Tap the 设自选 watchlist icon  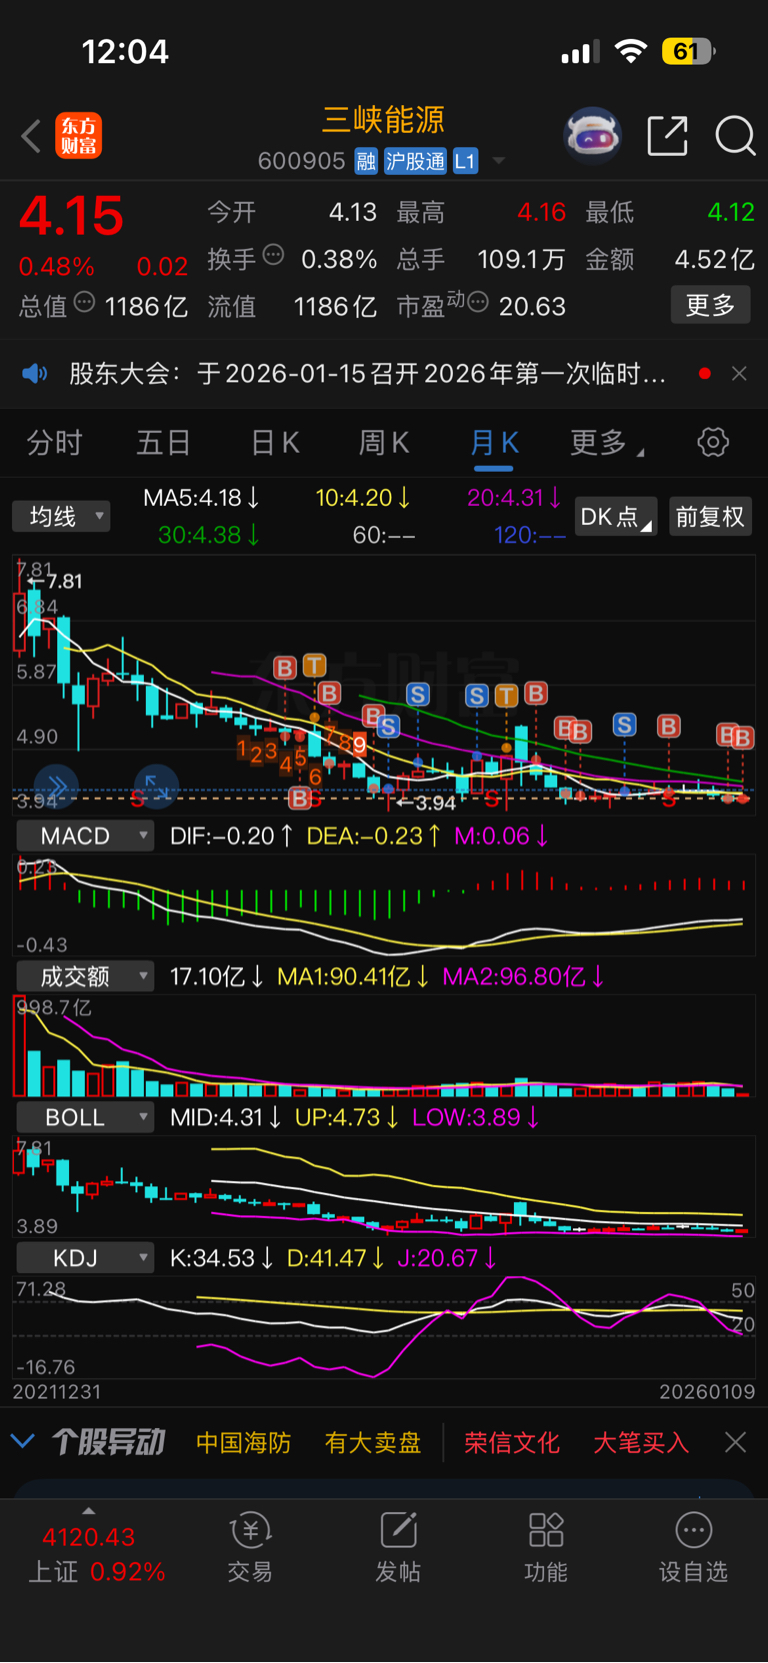693,1549
